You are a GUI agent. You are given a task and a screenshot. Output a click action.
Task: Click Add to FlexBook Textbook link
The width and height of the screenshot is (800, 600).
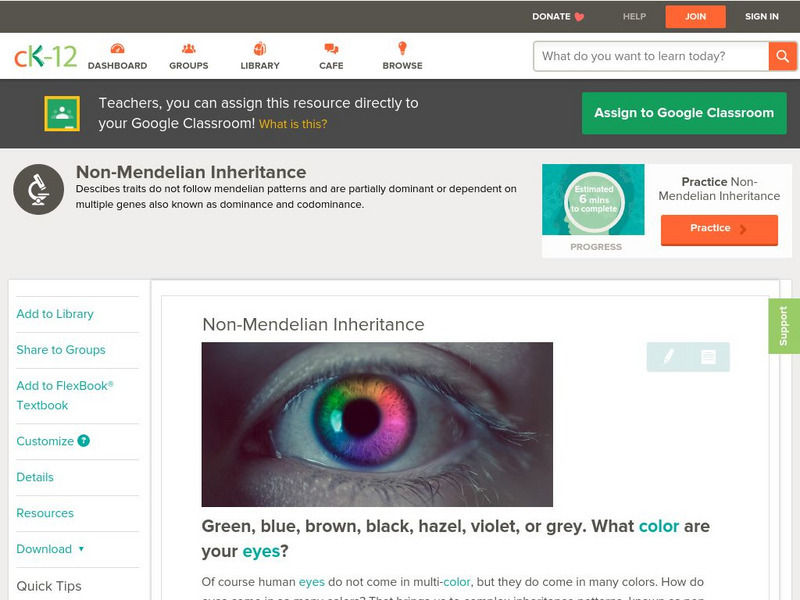[65, 395]
